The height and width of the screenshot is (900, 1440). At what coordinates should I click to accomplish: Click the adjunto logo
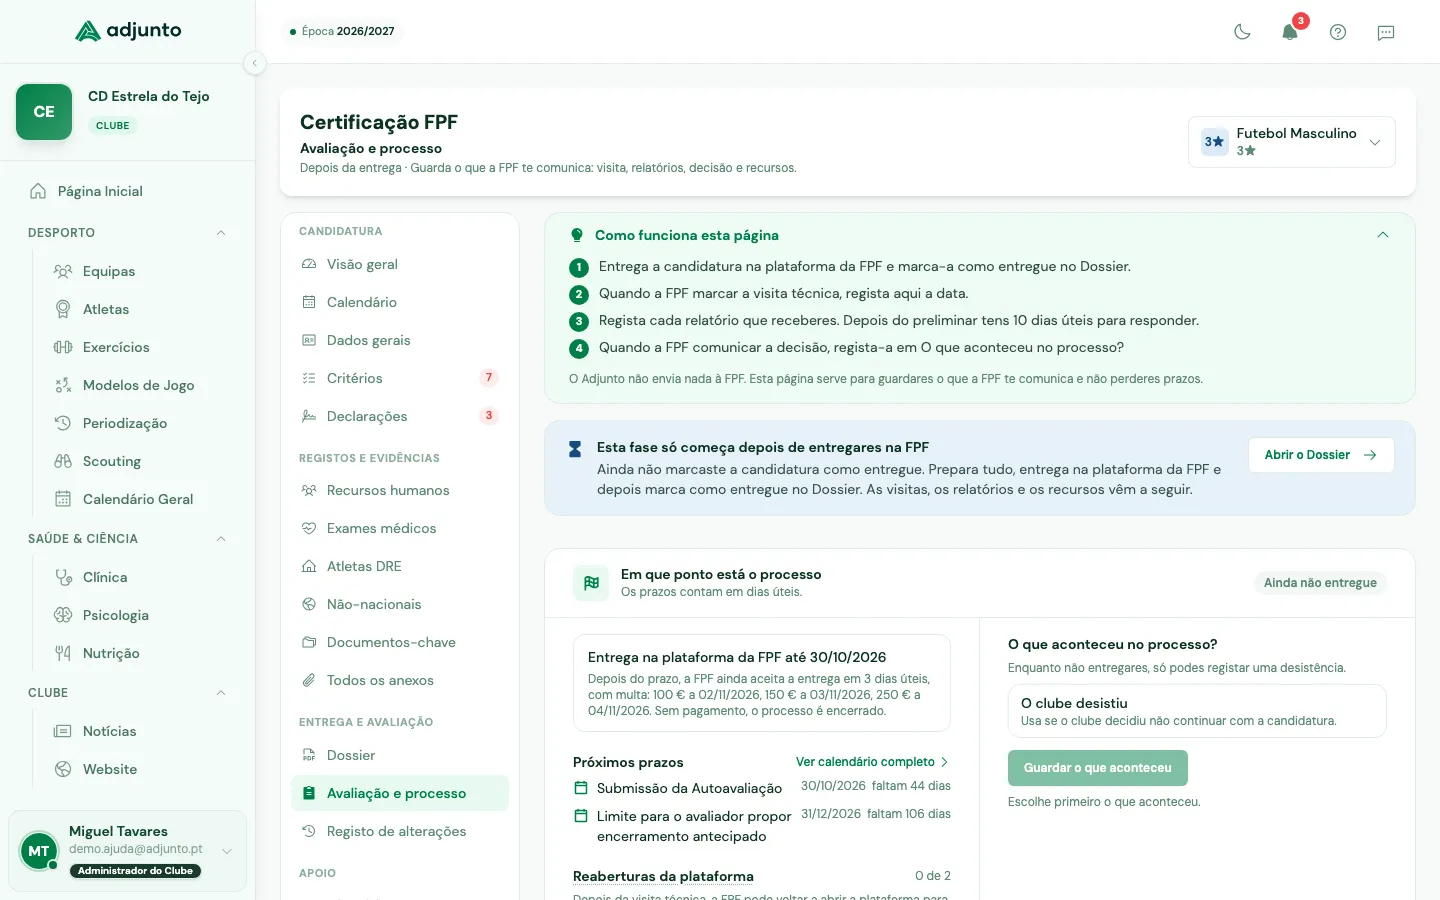coord(128,31)
